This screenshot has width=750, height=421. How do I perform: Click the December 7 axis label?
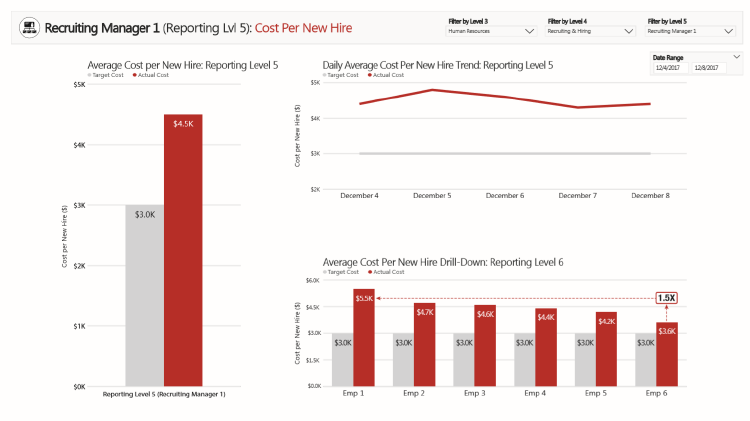[x=577, y=196]
